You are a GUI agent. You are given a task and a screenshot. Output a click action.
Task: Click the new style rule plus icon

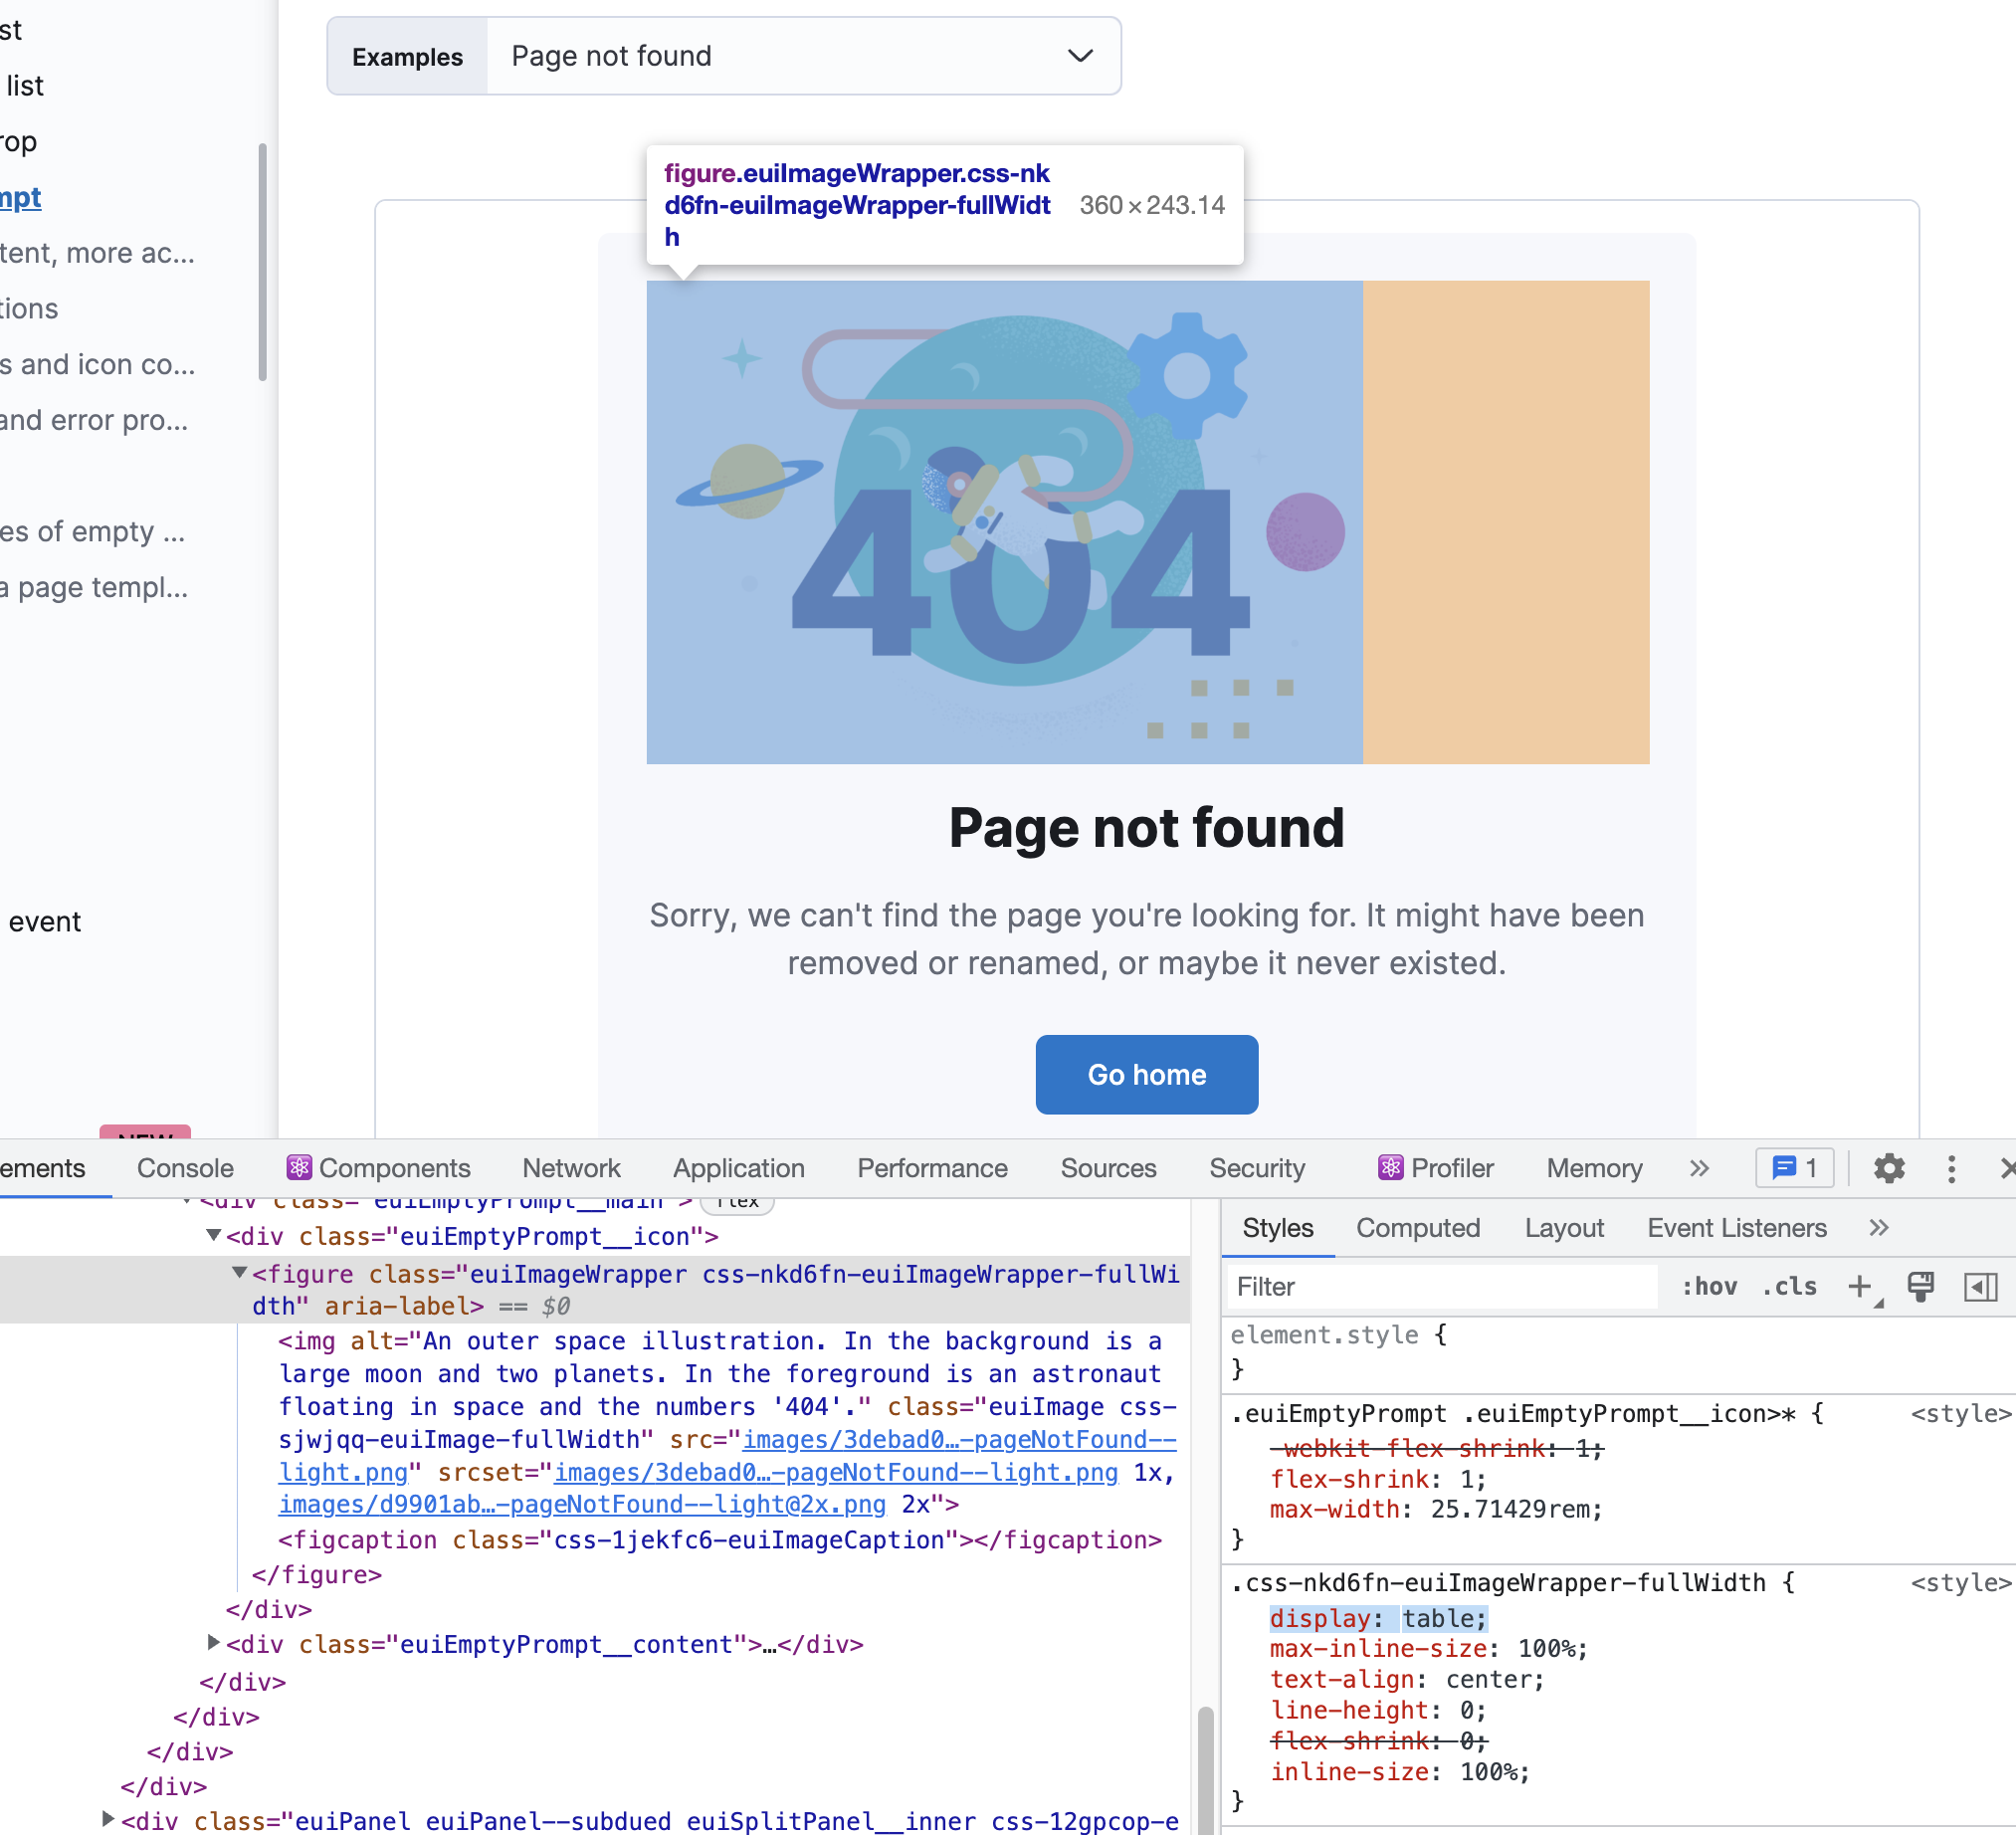(1859, 1287)
